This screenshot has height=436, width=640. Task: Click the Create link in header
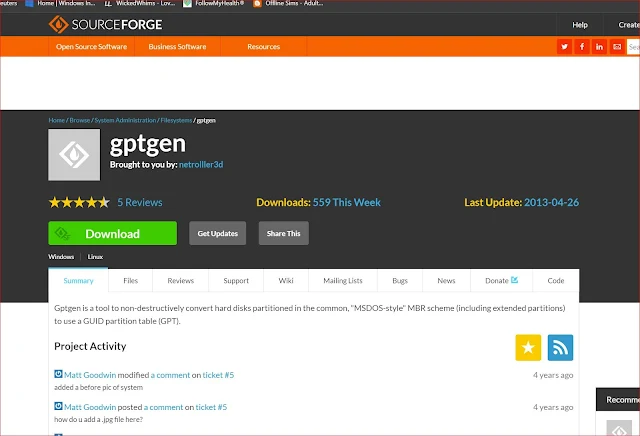coord(629,25)
